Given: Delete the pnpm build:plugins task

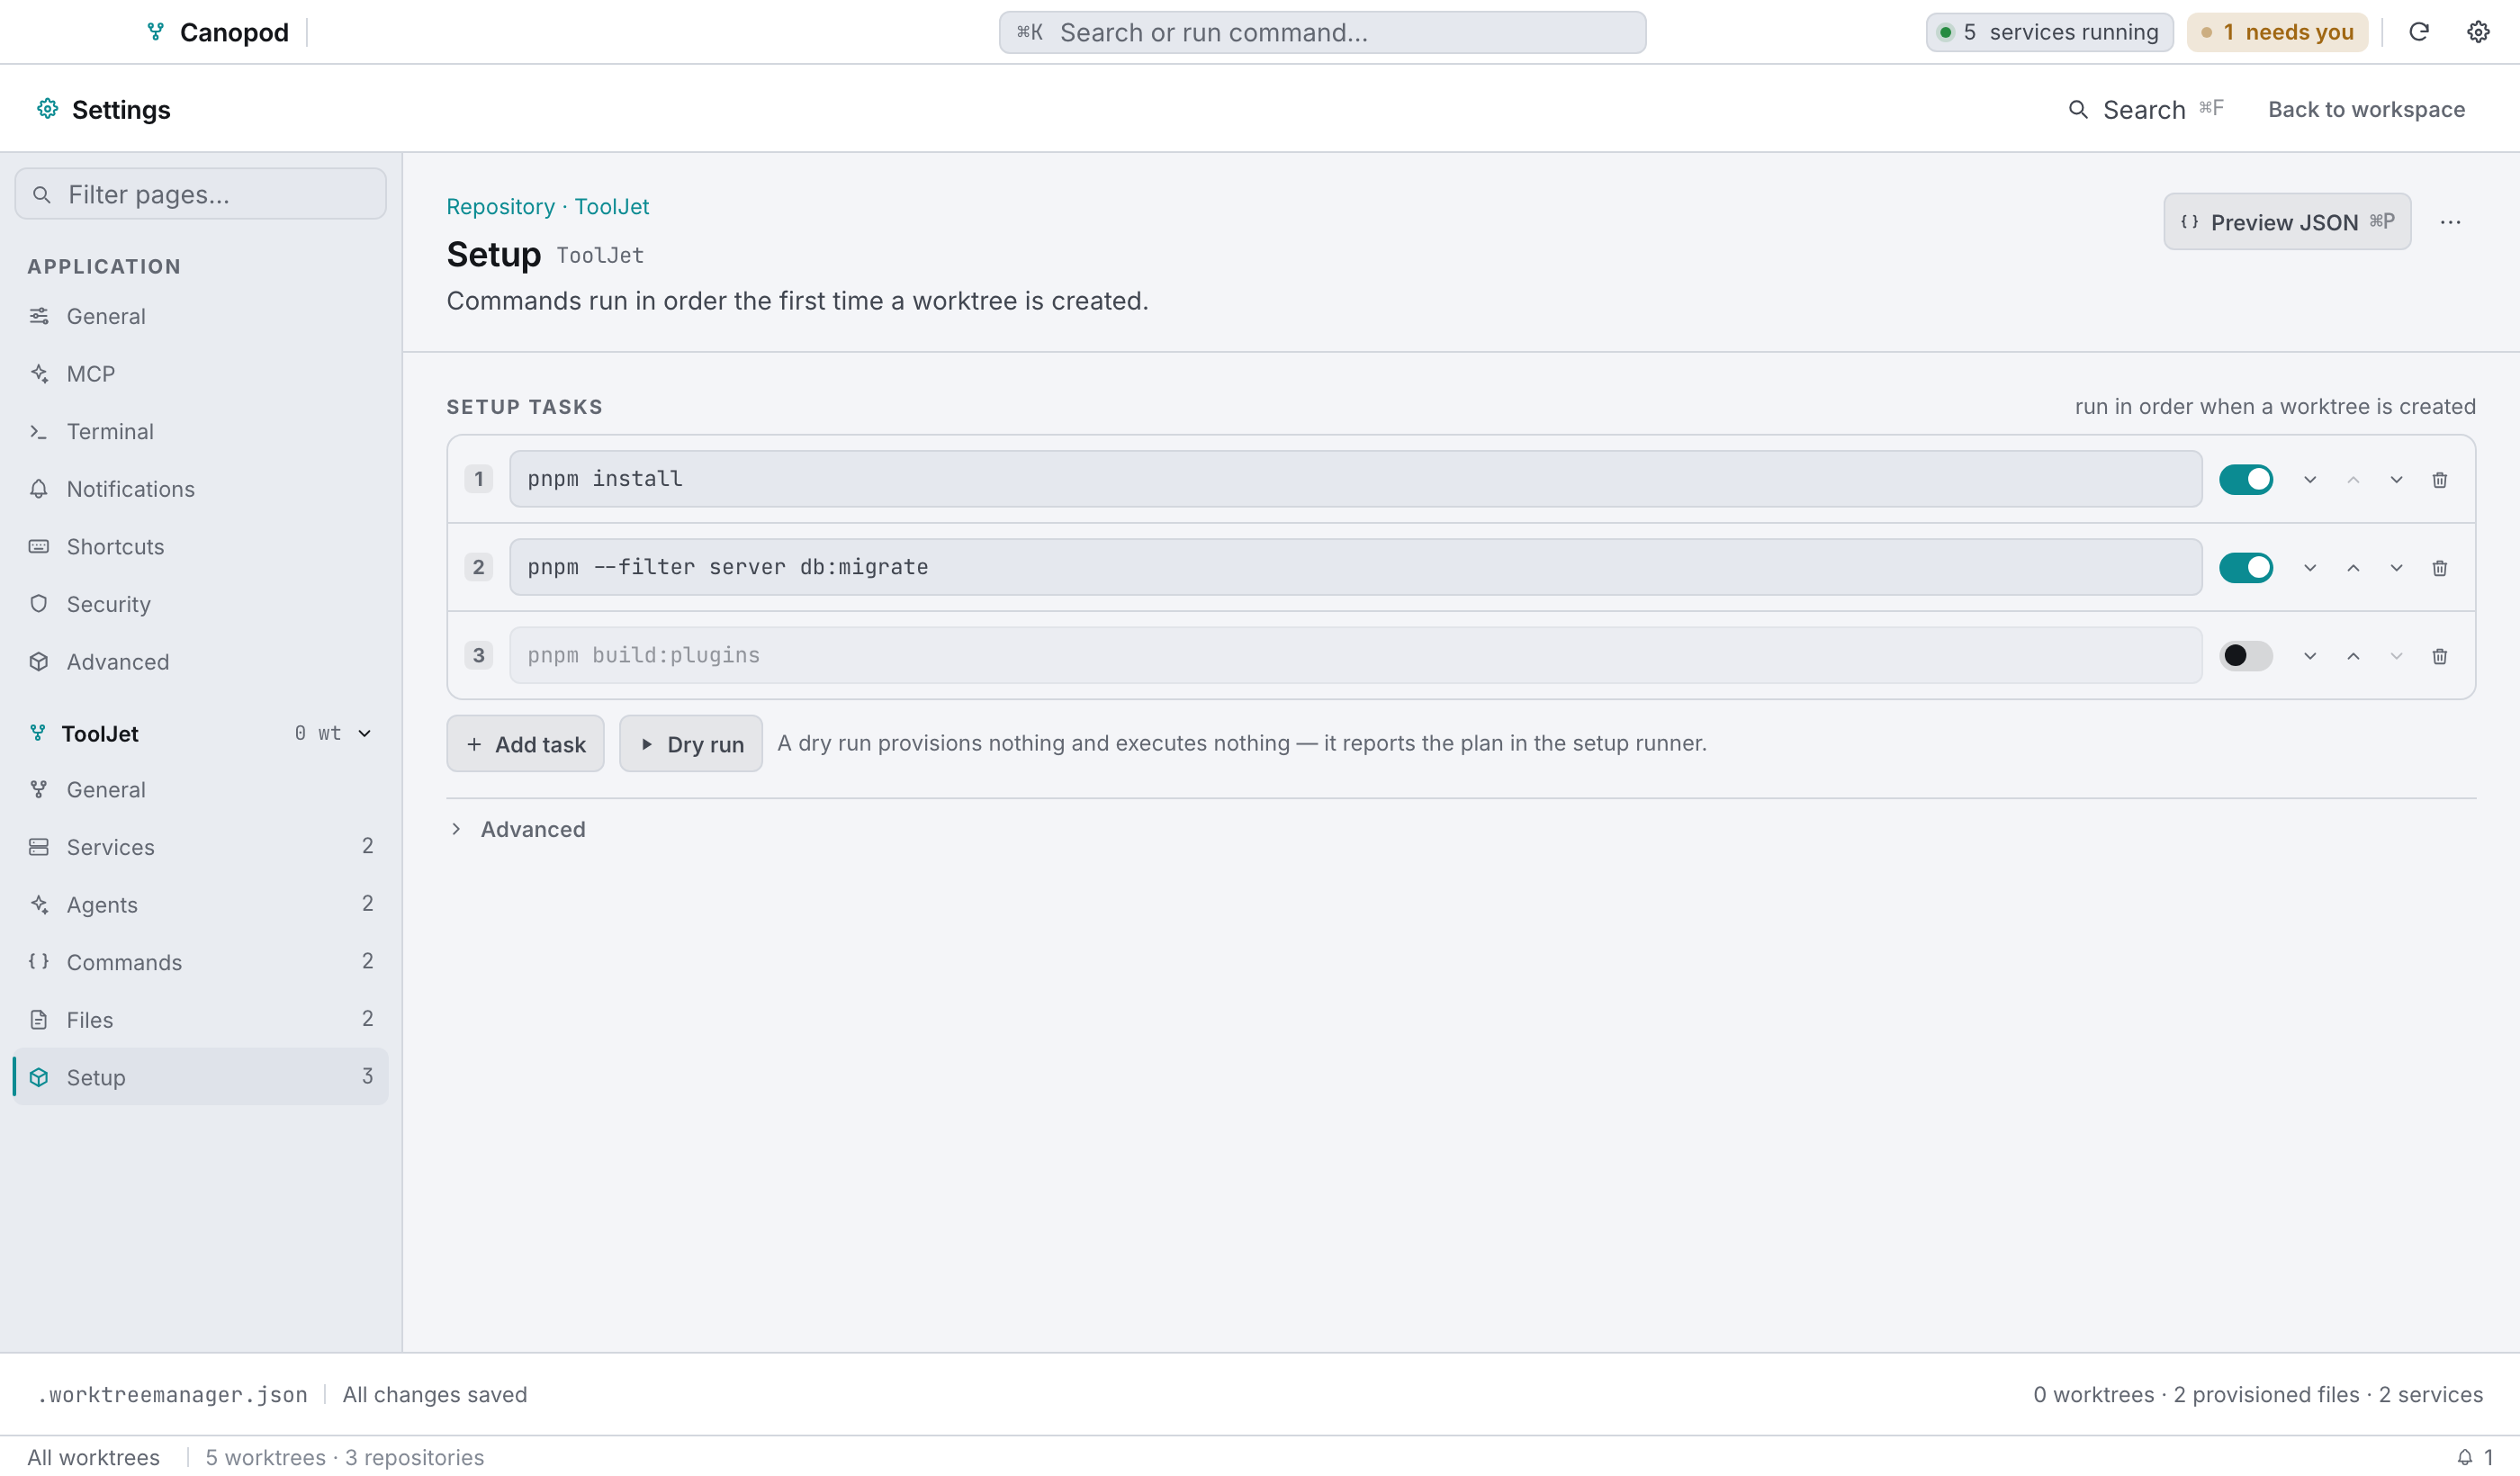Looking at the screenshot, I should click(2439, 656).
